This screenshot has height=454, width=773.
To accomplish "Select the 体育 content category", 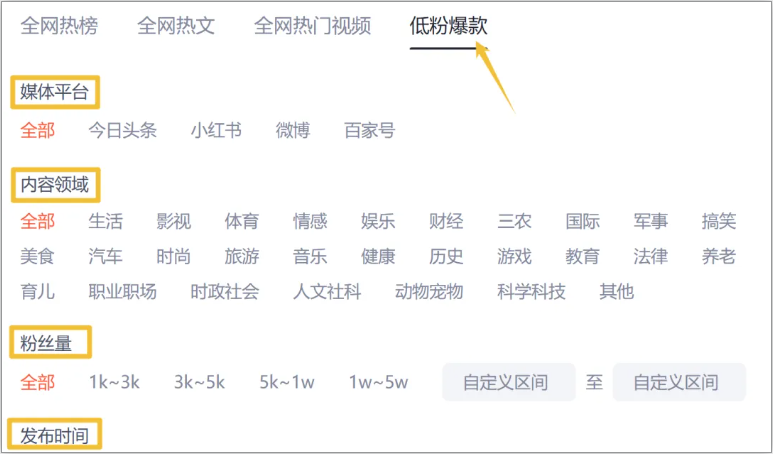I will coord(242,221).
